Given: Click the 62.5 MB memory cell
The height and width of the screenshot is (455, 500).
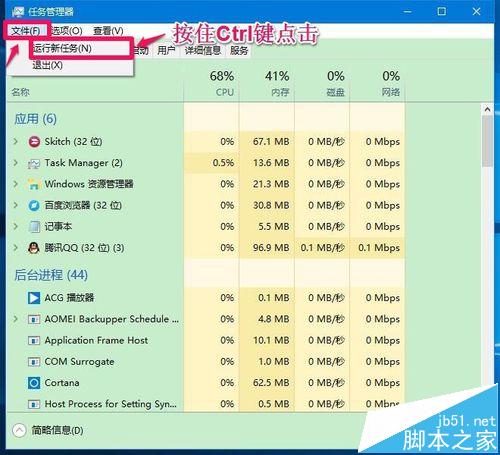Looking at the screenshot, I should pyautogui.click(x=267, y=383).
